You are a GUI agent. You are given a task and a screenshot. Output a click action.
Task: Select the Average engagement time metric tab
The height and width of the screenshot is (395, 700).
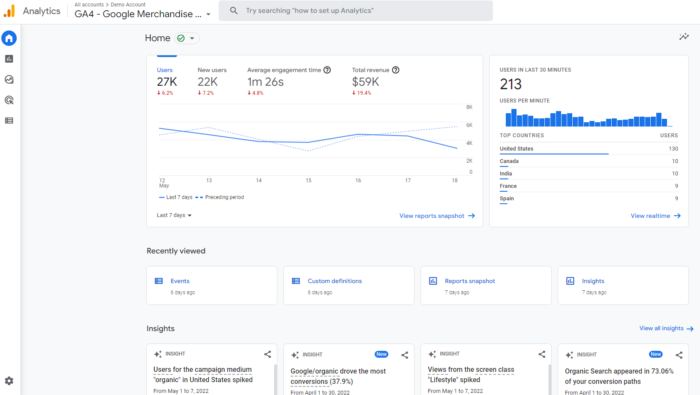(289, 81)
